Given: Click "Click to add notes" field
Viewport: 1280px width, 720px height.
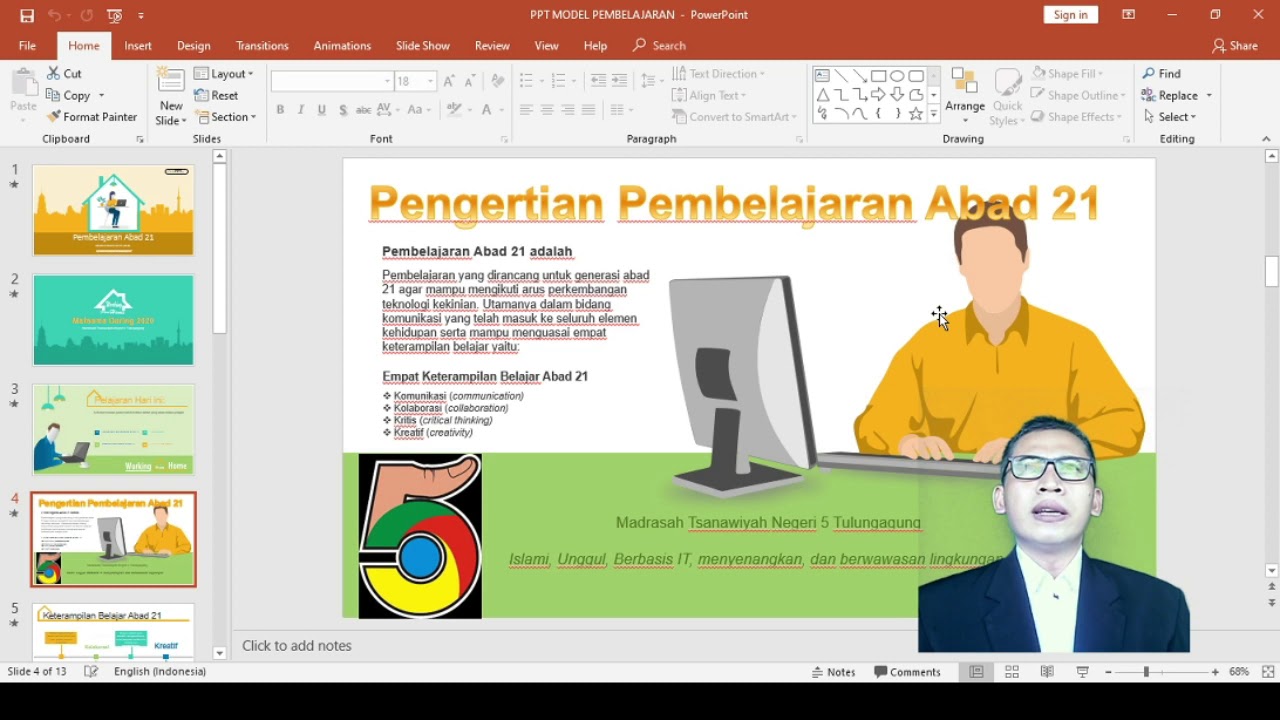Looking at the screenshot, I should point(297,646).
